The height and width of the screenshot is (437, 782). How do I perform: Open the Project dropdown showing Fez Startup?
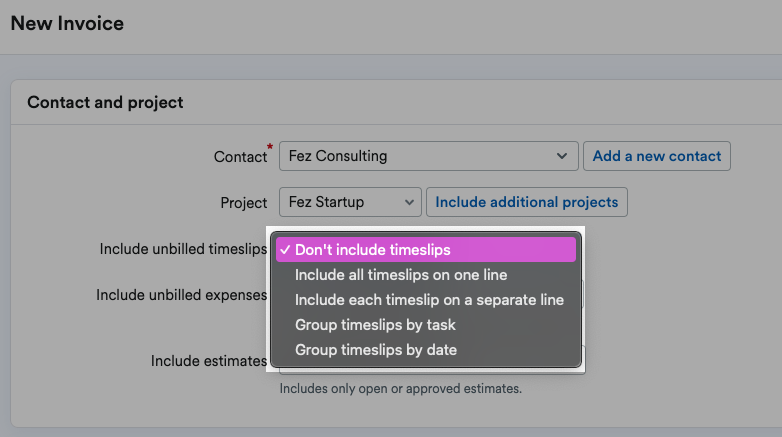(350, 202)
